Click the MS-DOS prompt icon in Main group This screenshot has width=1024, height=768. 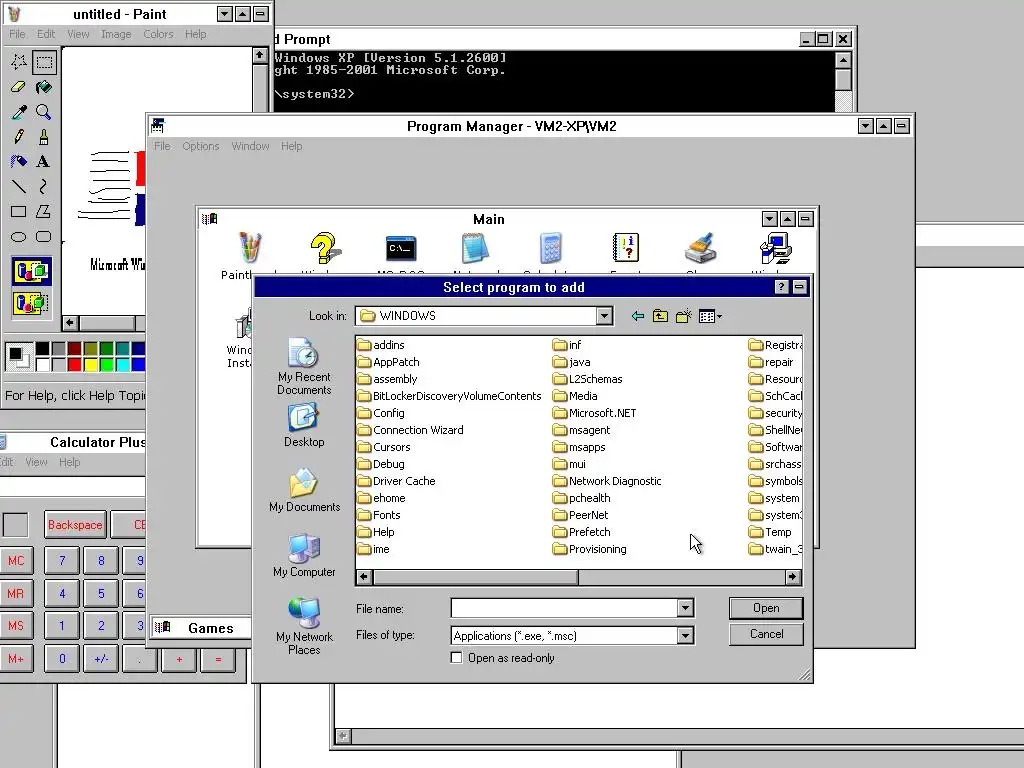point(400,249)
